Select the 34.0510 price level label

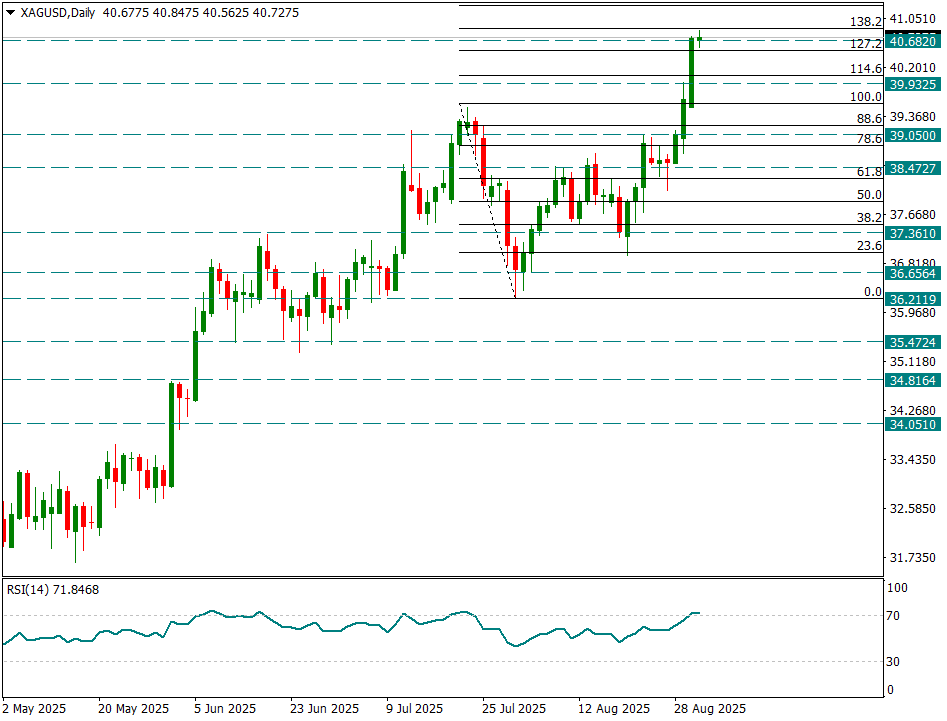pos(913,425)
